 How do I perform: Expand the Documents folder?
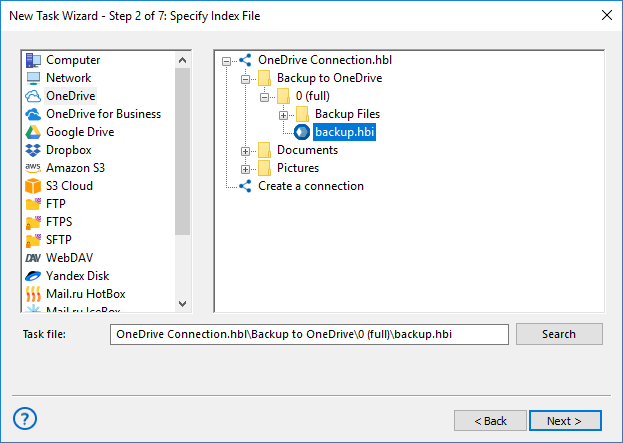click(246, 151)
